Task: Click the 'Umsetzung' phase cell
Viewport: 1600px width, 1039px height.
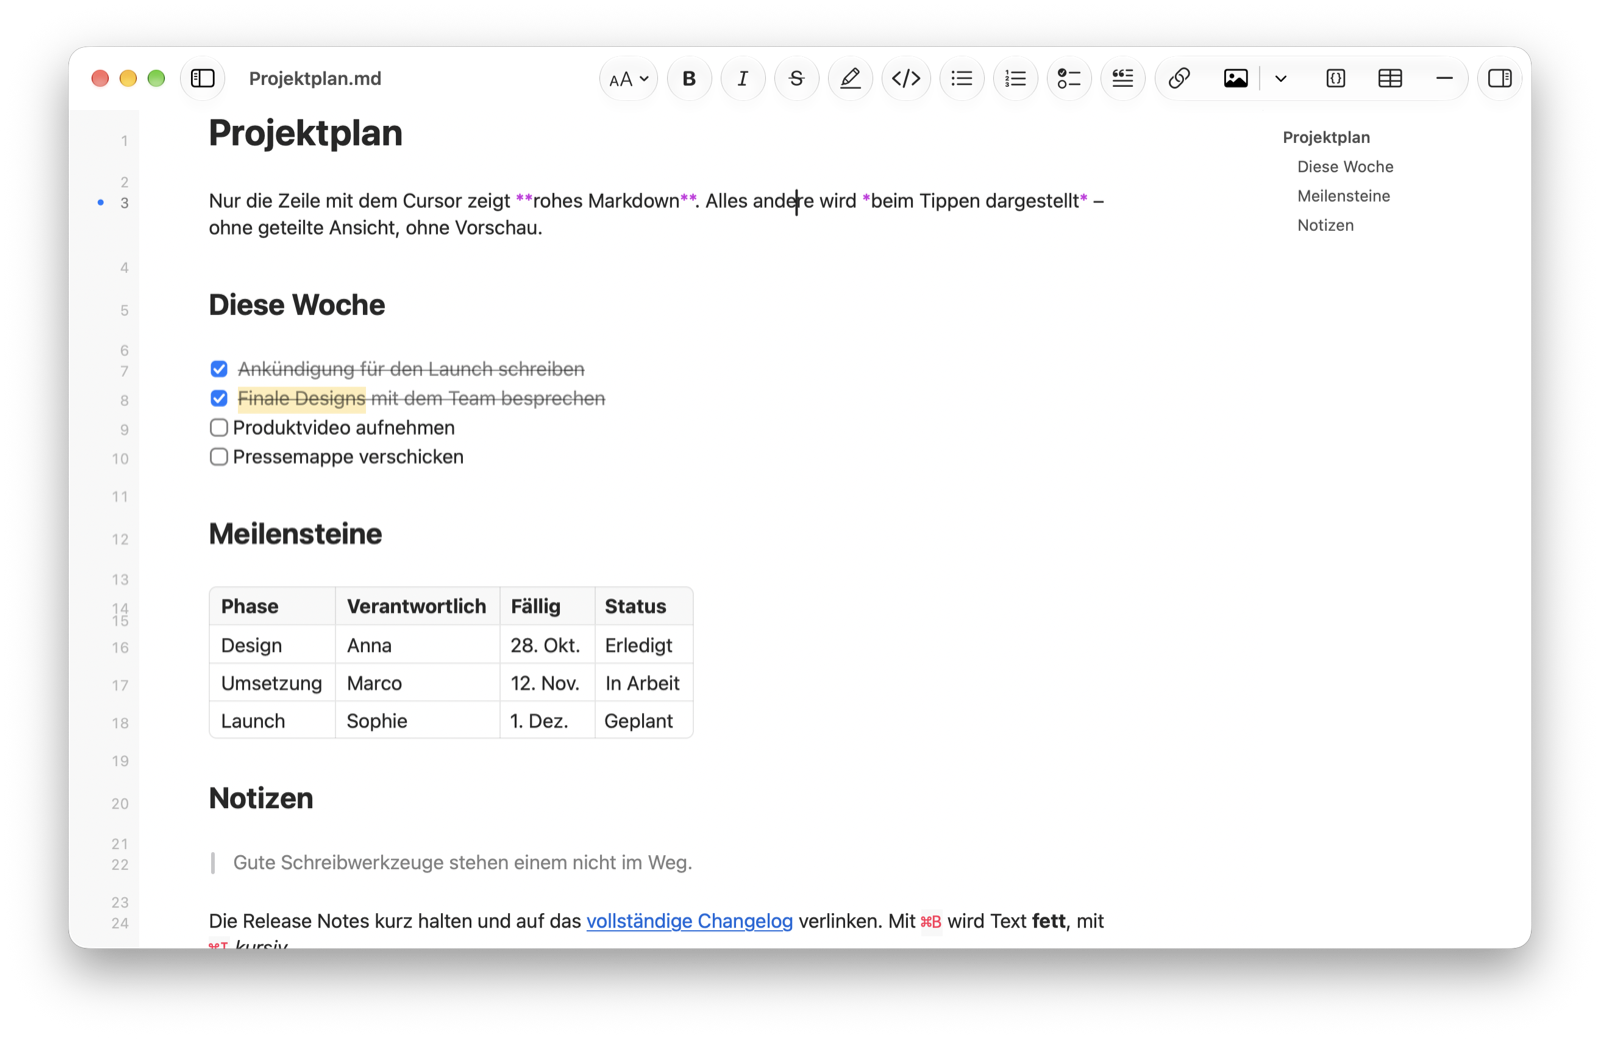Action: pyautogui.click(x=272, y=683)
